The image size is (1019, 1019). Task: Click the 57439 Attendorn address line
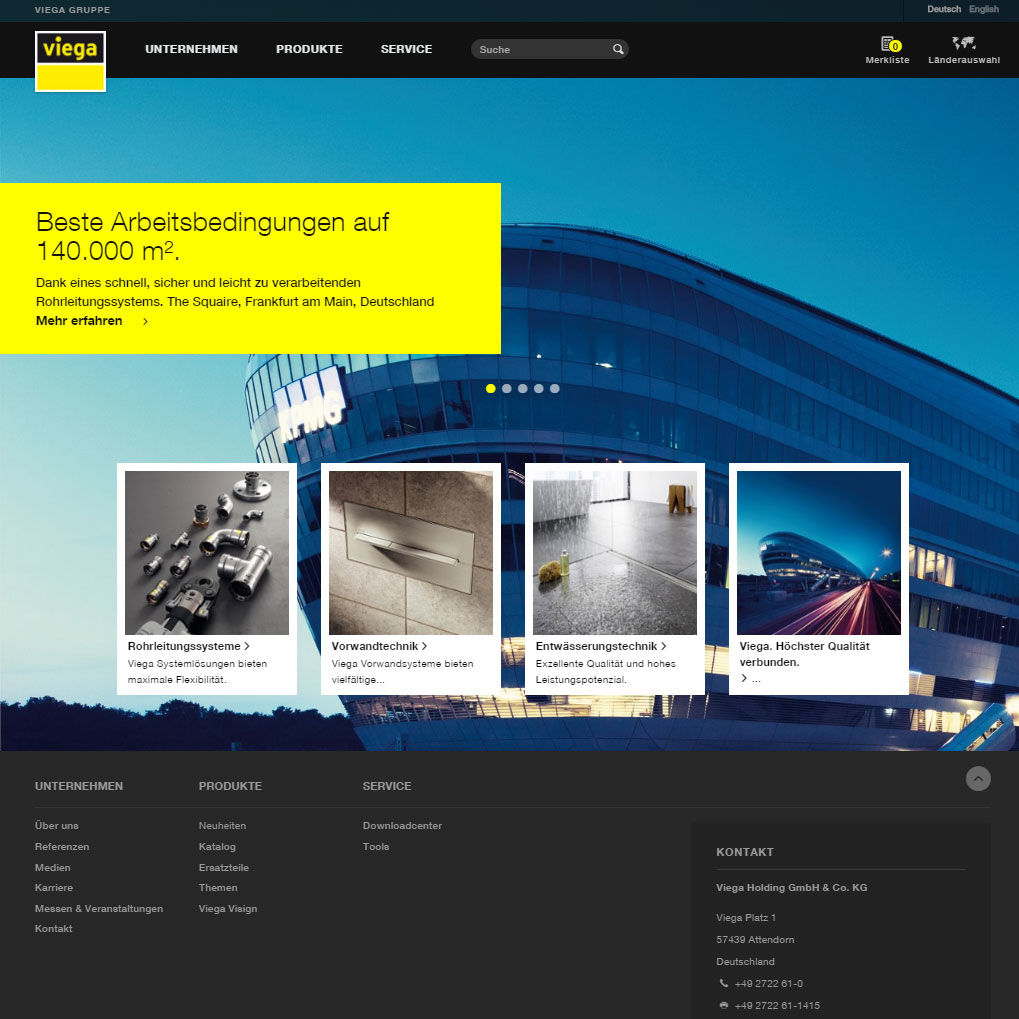pos(755,940)
